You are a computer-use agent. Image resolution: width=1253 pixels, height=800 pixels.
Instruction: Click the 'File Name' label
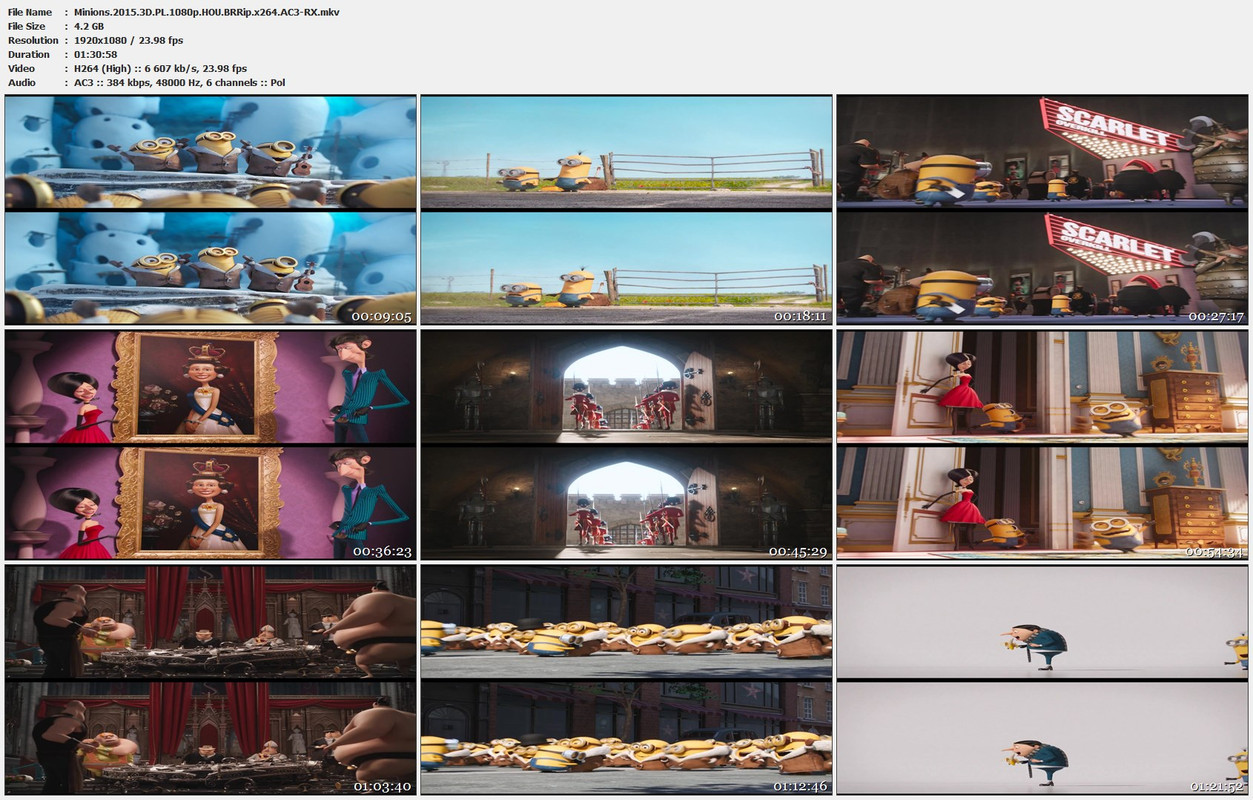(30, 11)
